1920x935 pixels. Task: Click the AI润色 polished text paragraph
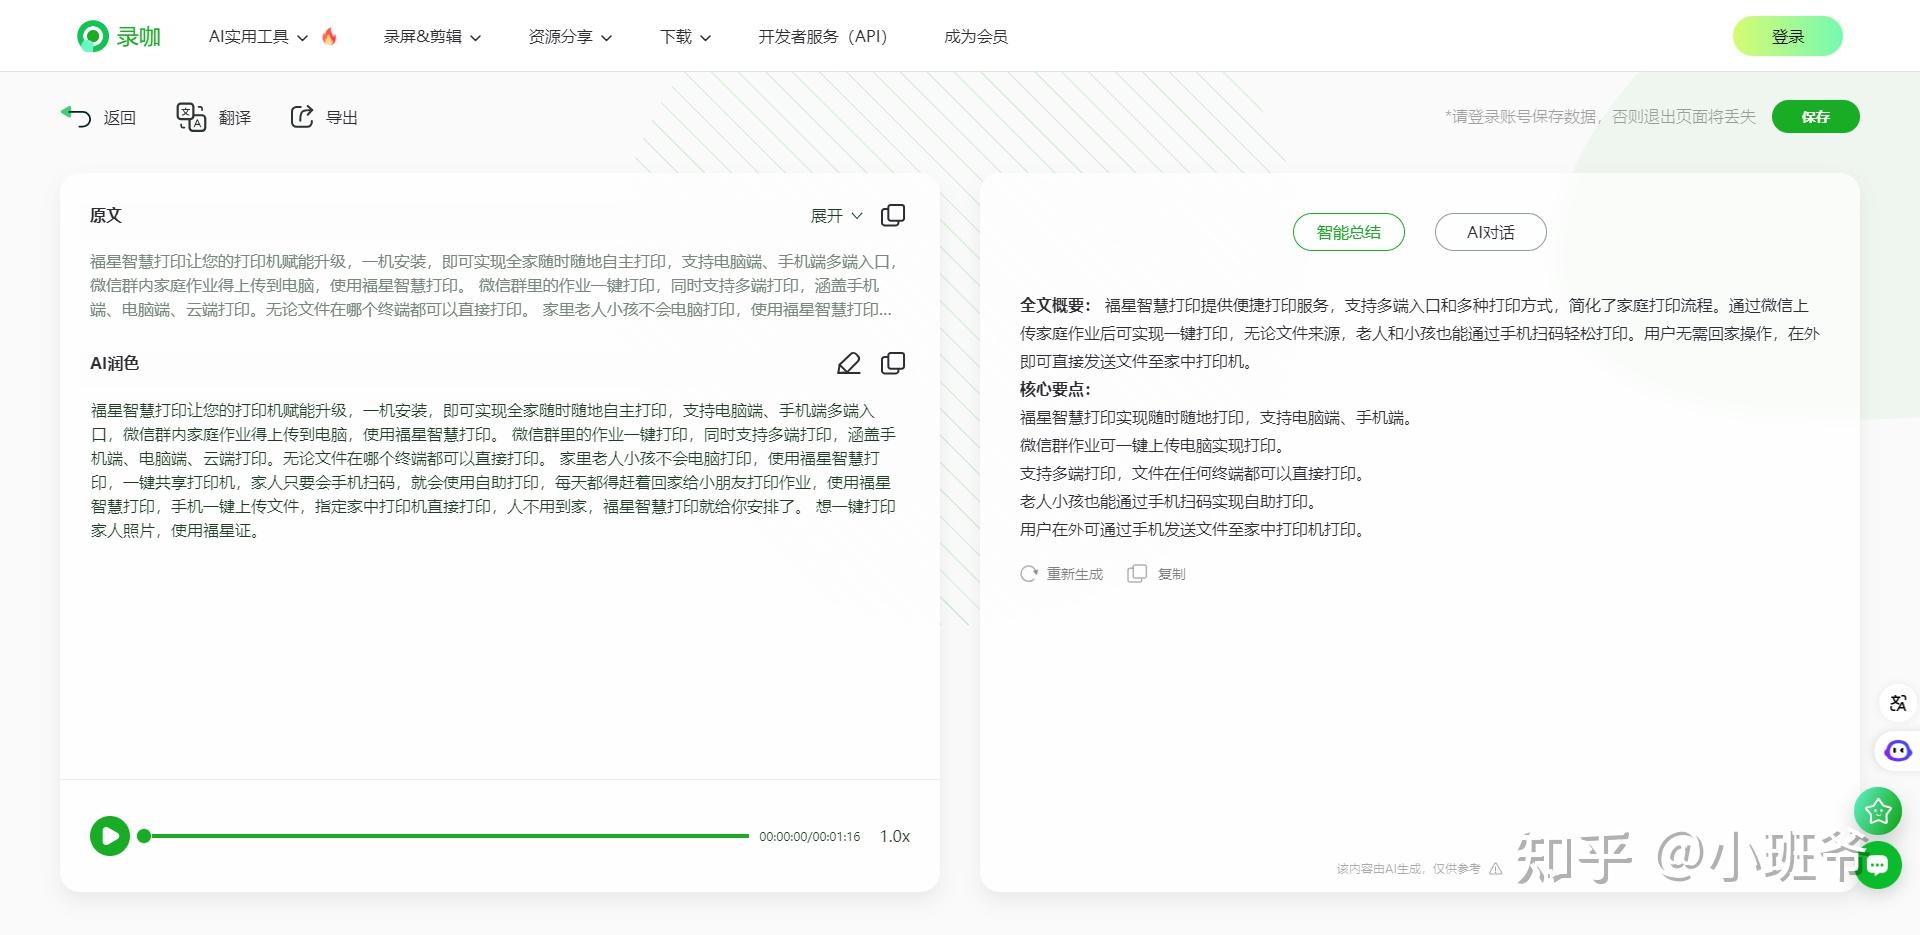[493, 471]
